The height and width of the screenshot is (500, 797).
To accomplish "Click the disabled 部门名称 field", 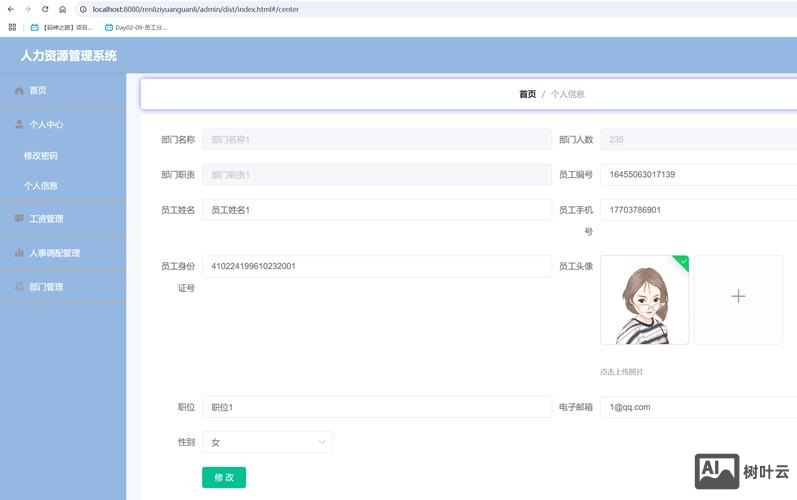I will tap(377, 139).
